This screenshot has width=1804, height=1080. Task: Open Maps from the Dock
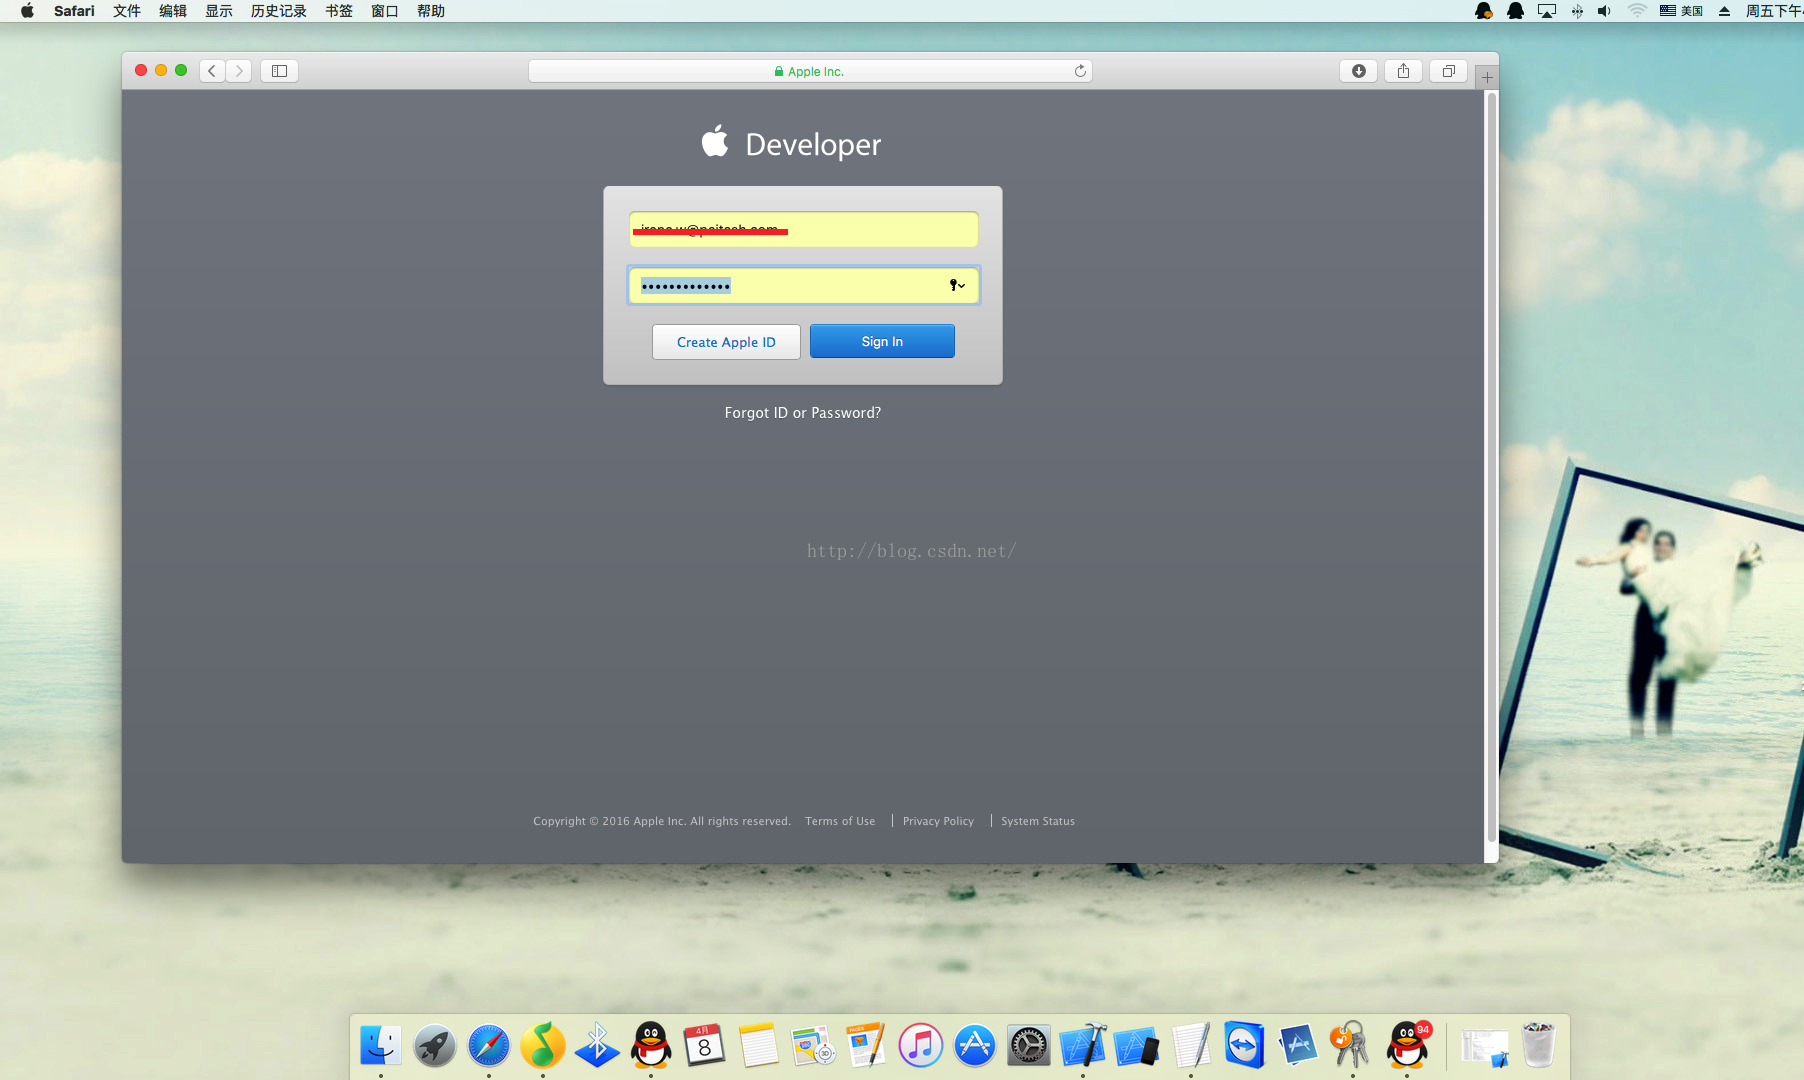812,1046
